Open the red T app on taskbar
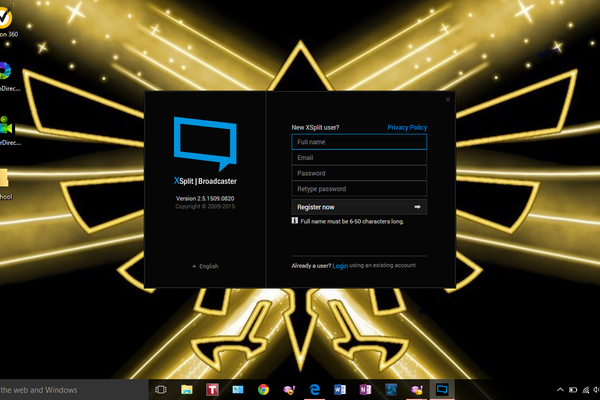Viewport: 600px width, 400px height. tap(212, 390)
